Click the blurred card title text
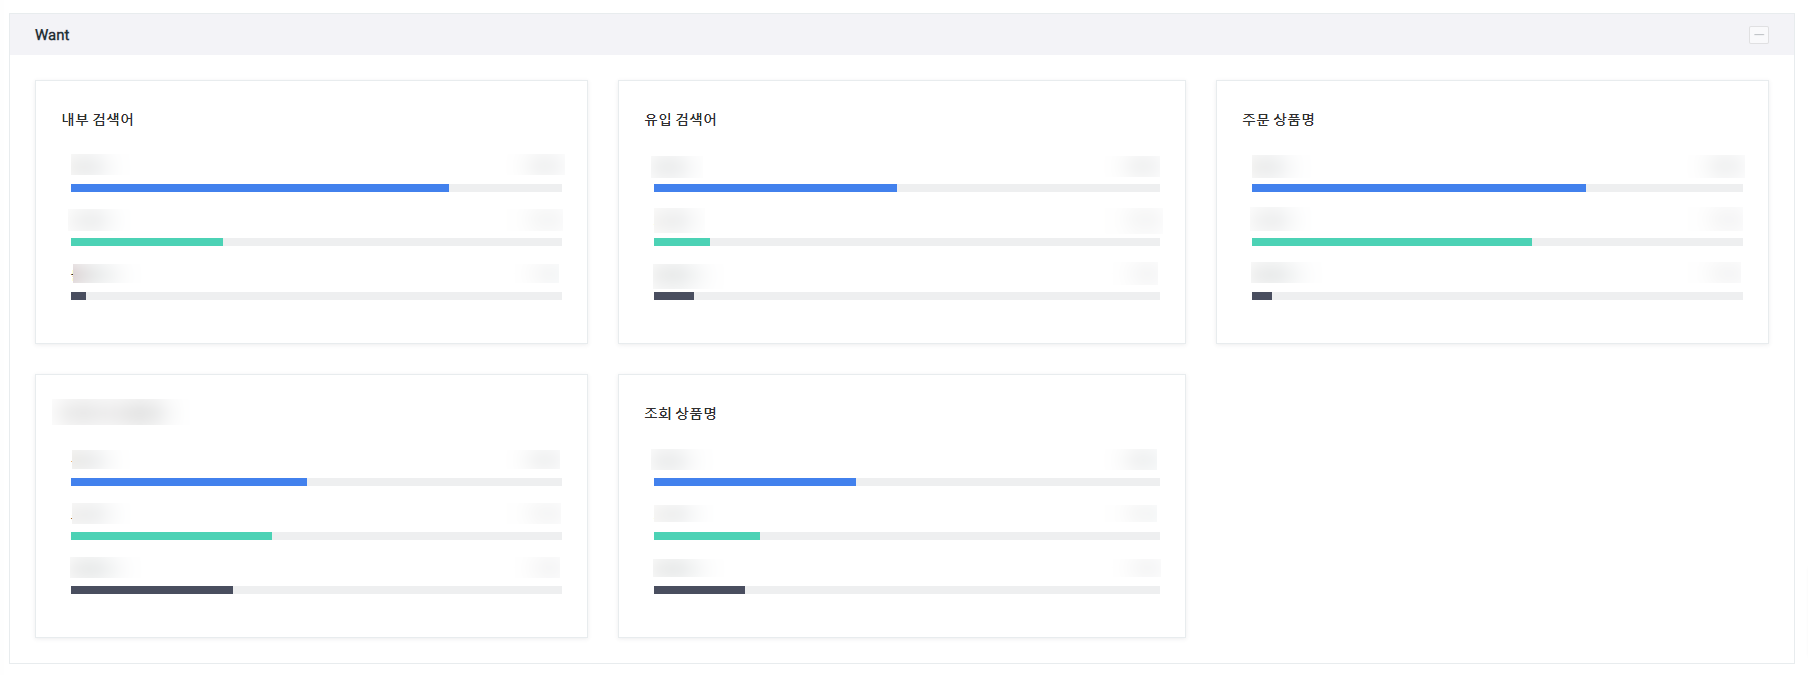 115,412
